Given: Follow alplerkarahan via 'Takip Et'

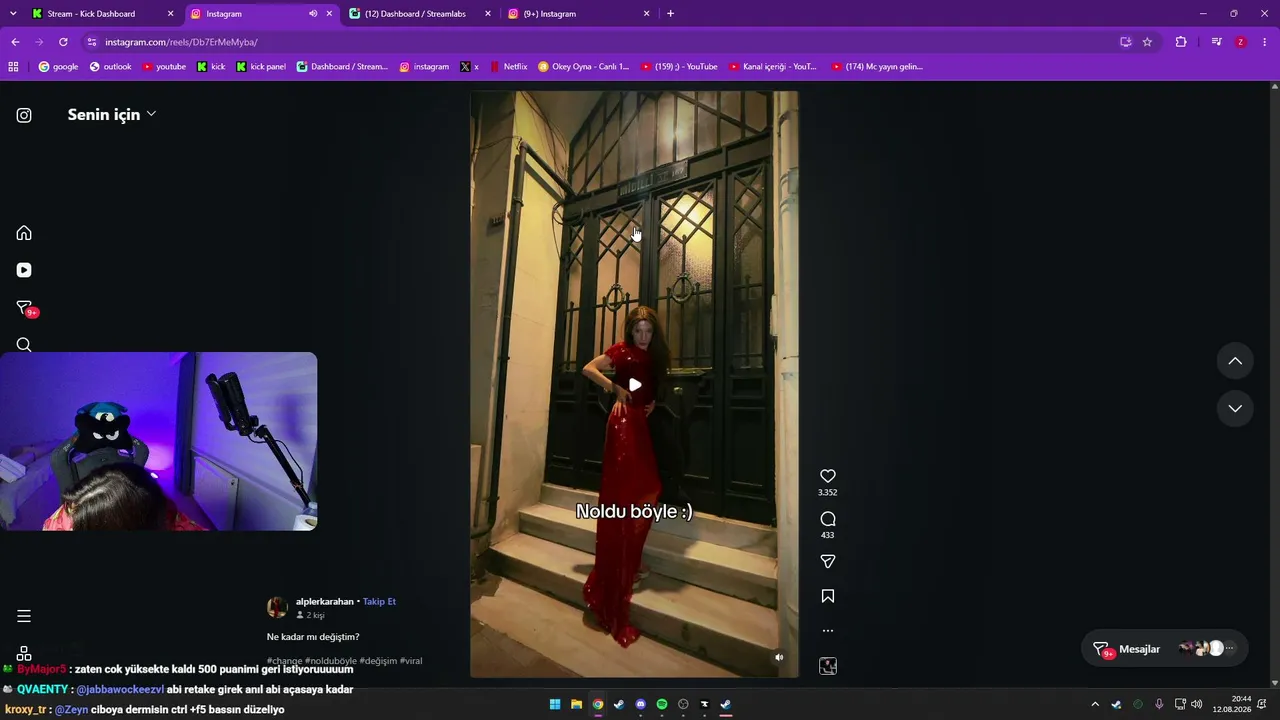Looking at the screenshot, I should 379,602.
